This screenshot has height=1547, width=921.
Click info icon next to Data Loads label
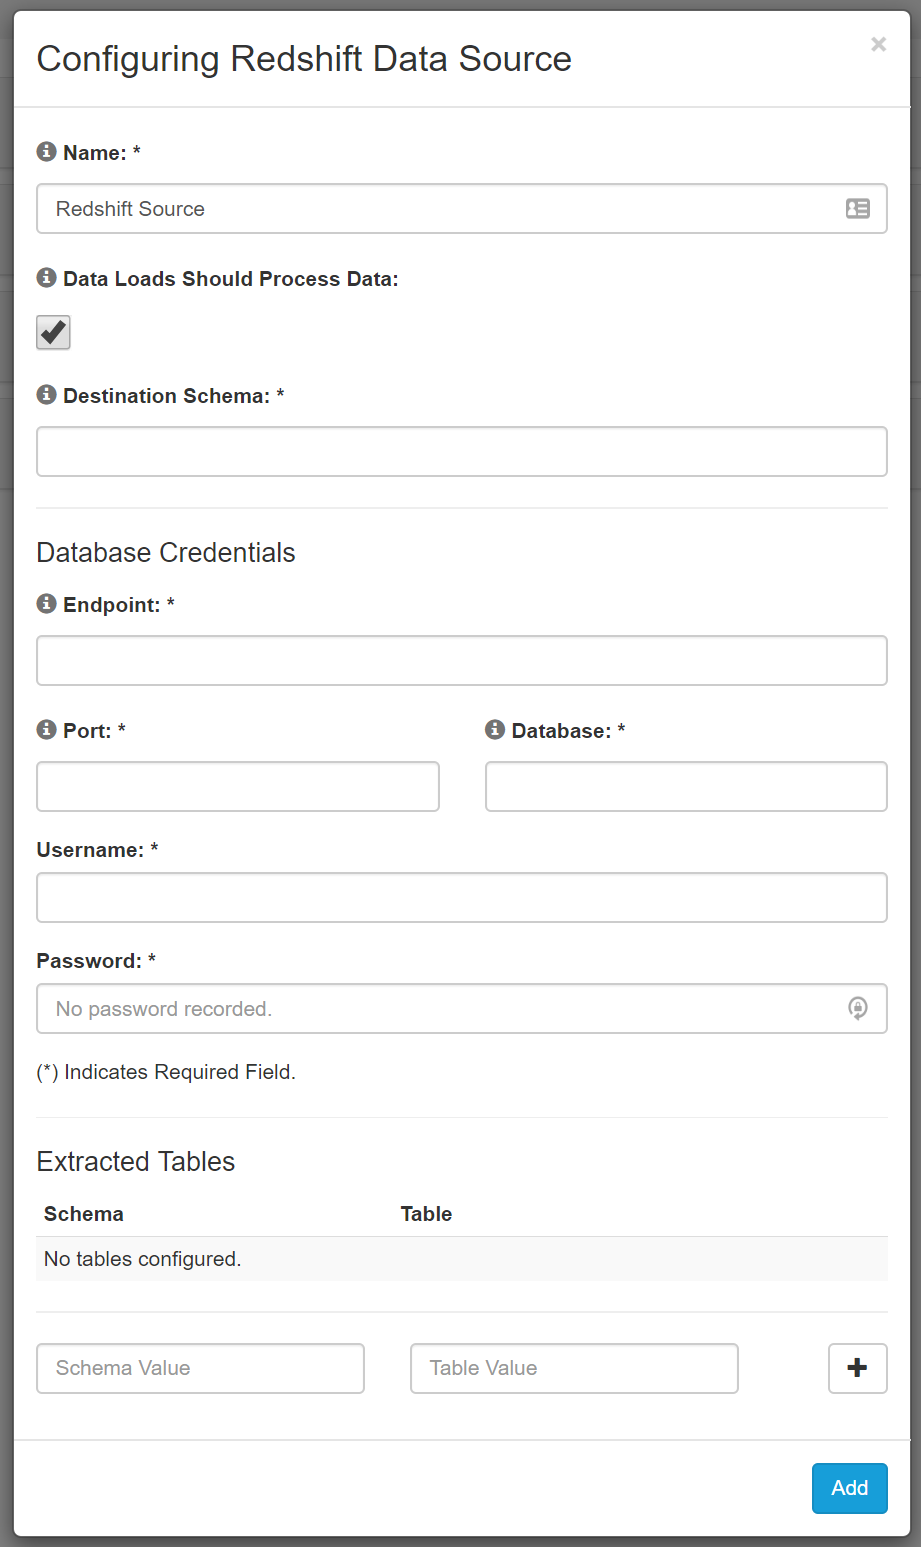click(46, 278)
